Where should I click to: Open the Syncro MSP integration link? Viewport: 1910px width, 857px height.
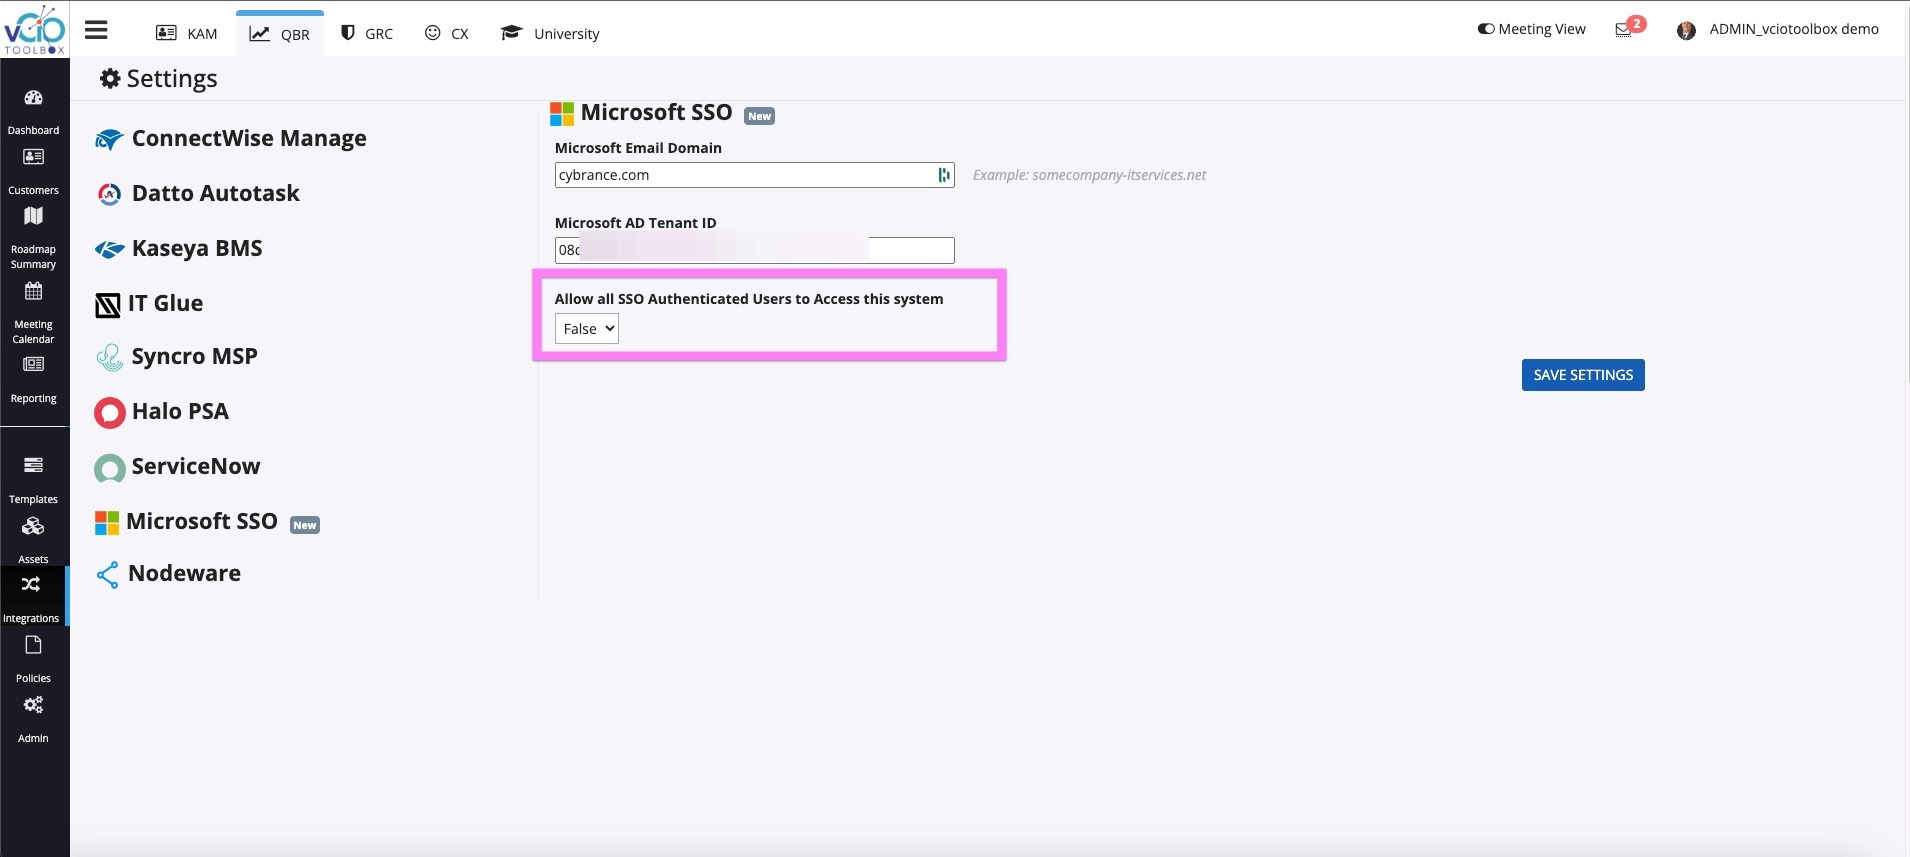coord(195,356)
